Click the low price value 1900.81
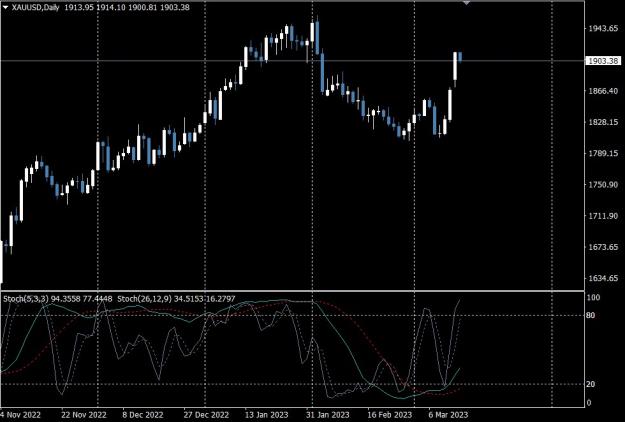Image resolution: width=625 pixels, height=422 pixels. 143,7
